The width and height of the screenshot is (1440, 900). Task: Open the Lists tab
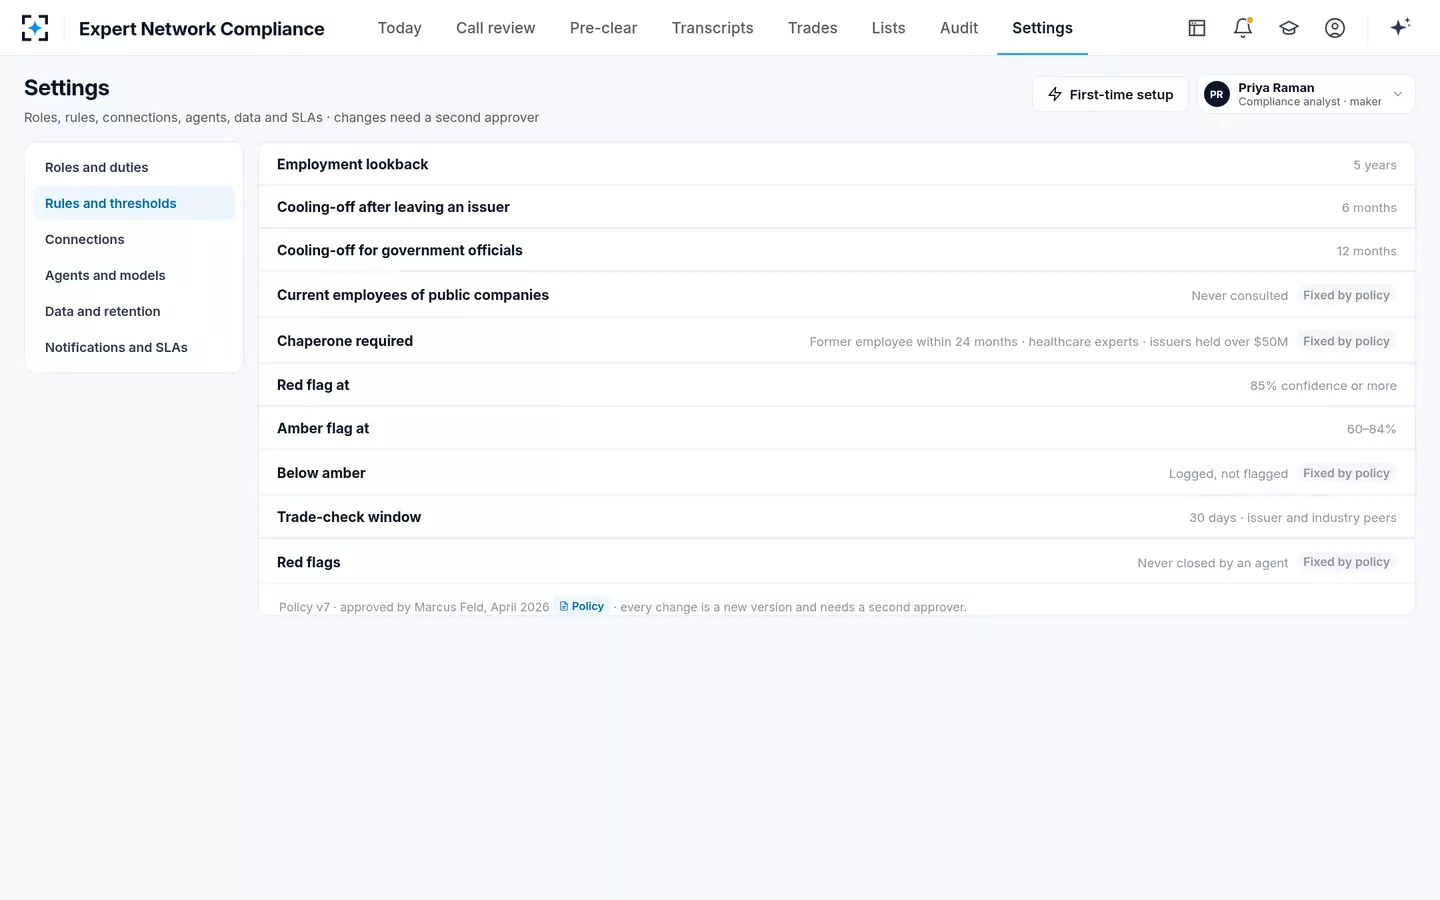pyautogui.click(x=888, y=28)
